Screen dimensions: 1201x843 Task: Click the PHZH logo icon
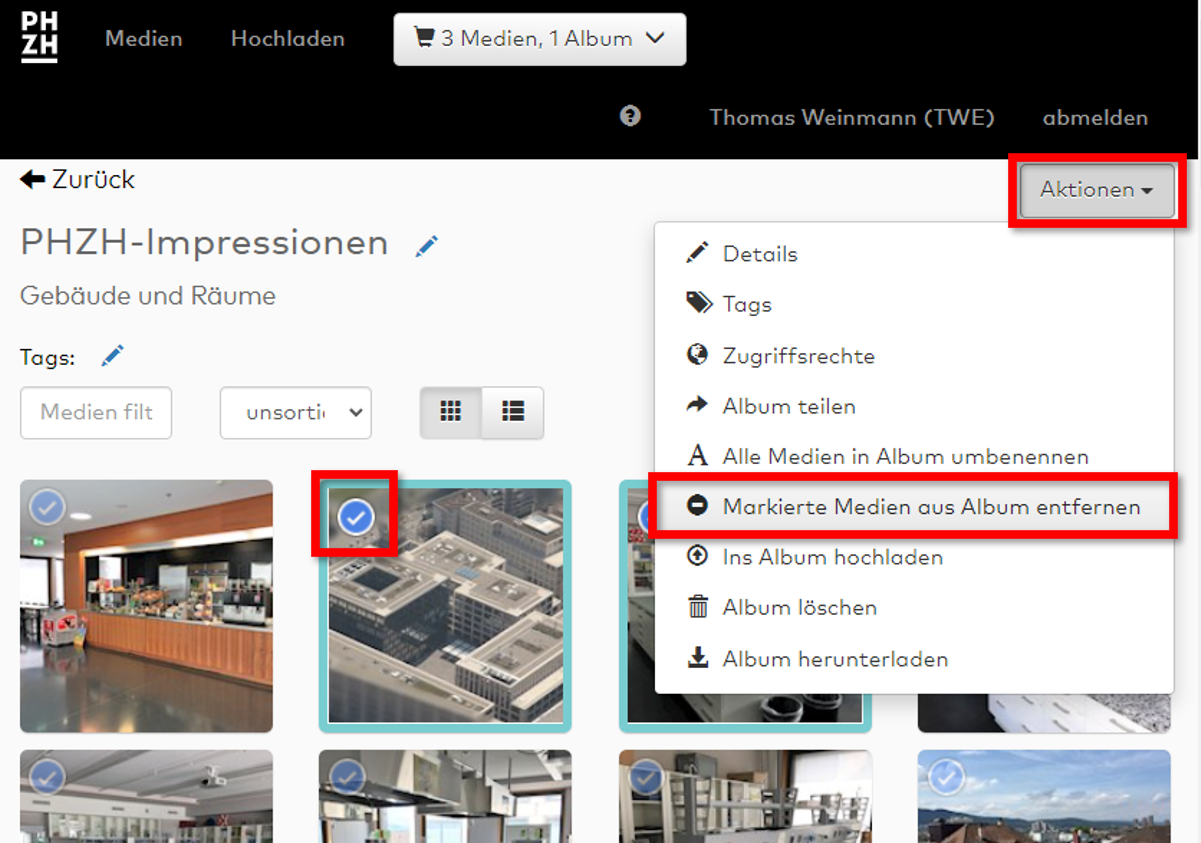point(40,38)
